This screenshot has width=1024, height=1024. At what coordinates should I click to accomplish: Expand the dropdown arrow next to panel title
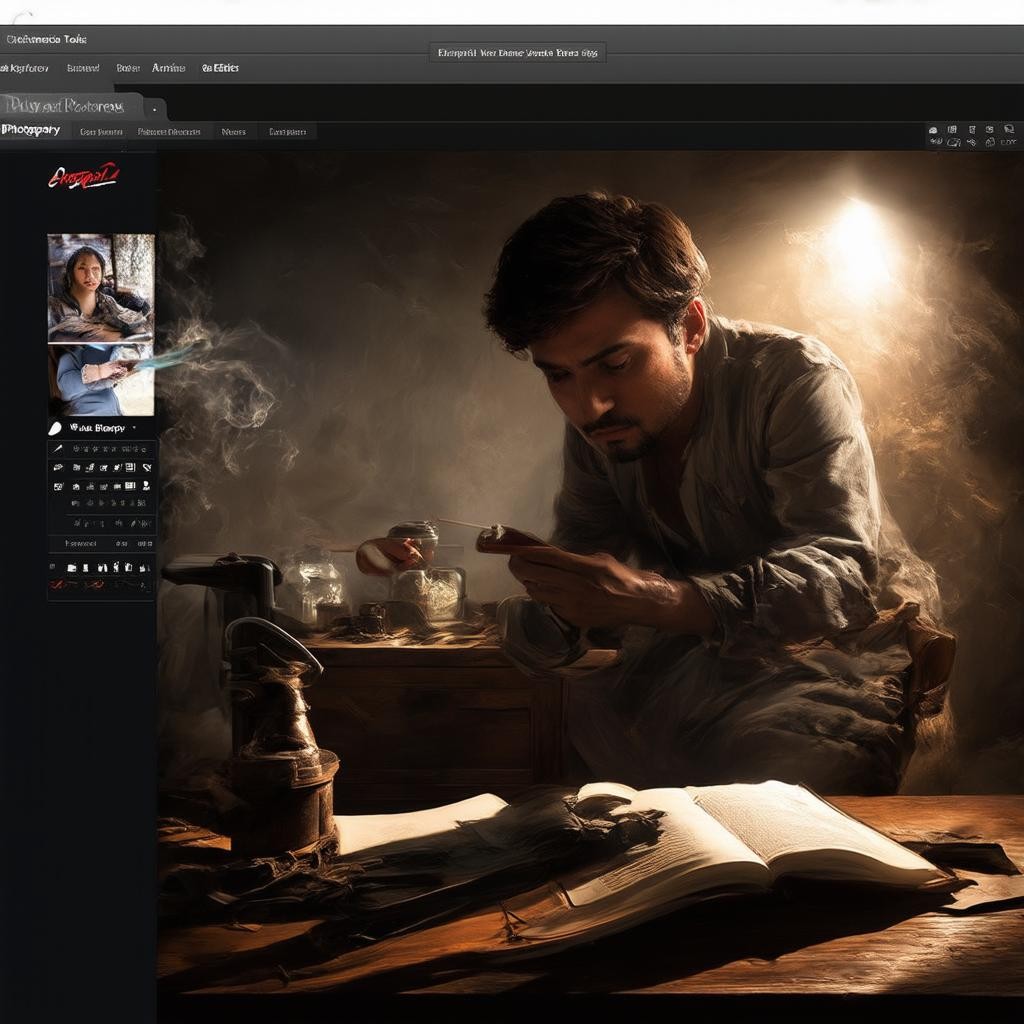pos(134,427)
